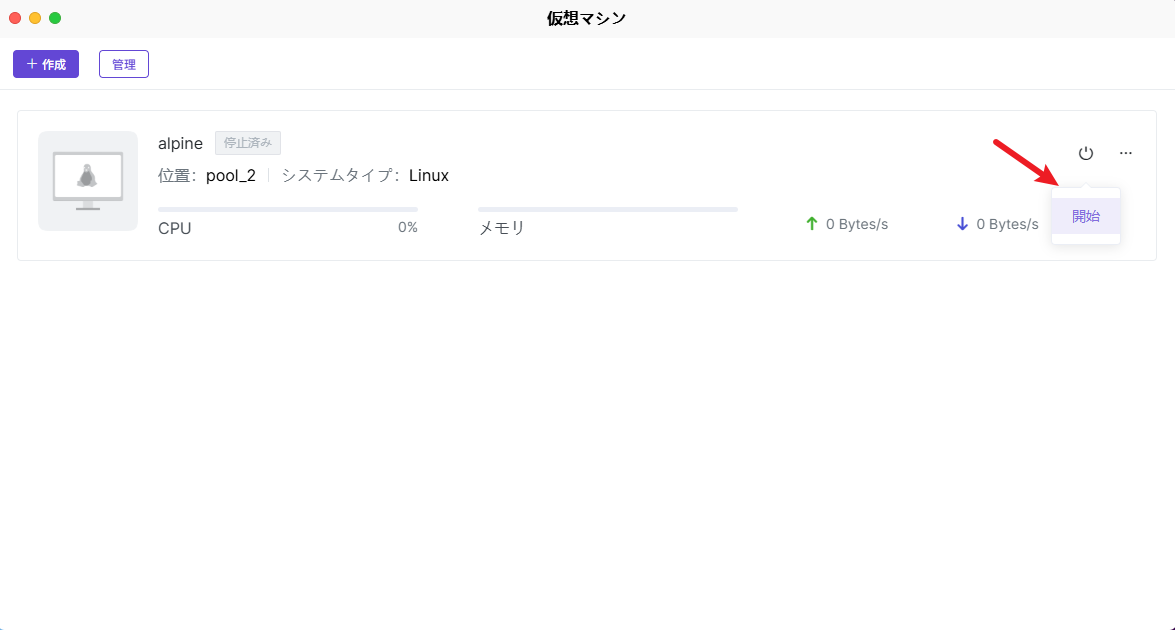Viewport: 1175px width, 630px height.
Task: Click the green upload arrow icon
Action: 812,224
